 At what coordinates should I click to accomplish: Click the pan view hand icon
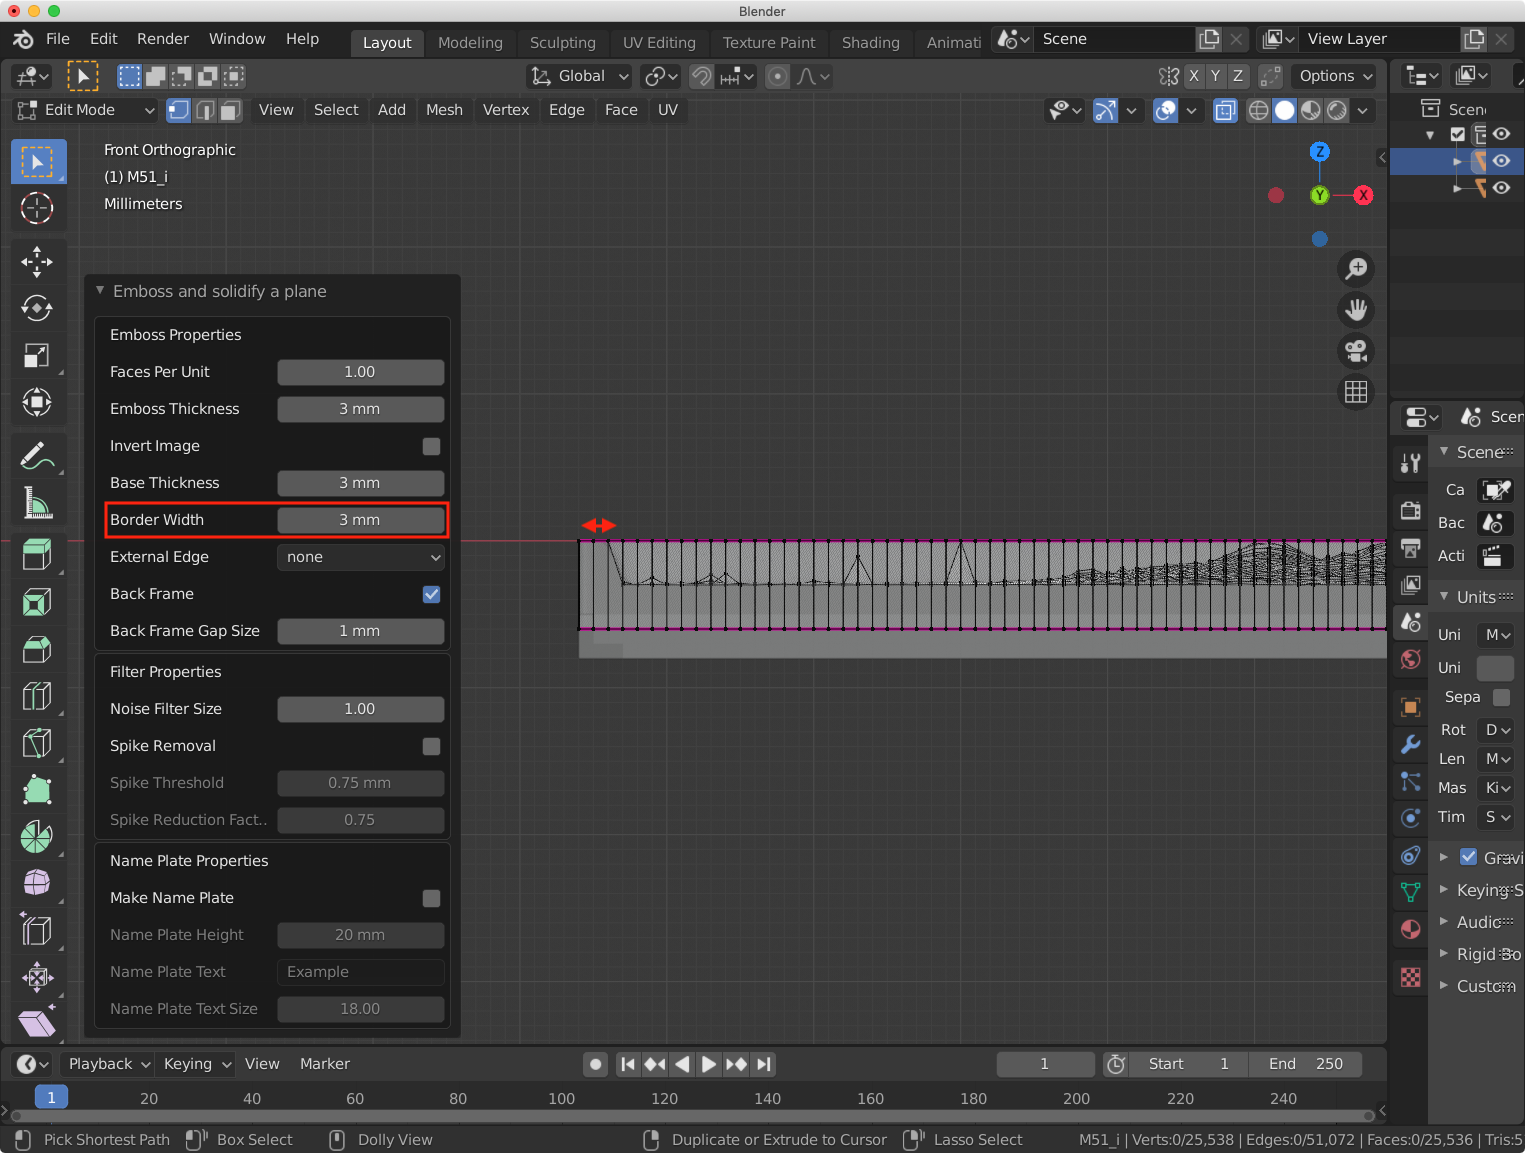point(1356,310)
